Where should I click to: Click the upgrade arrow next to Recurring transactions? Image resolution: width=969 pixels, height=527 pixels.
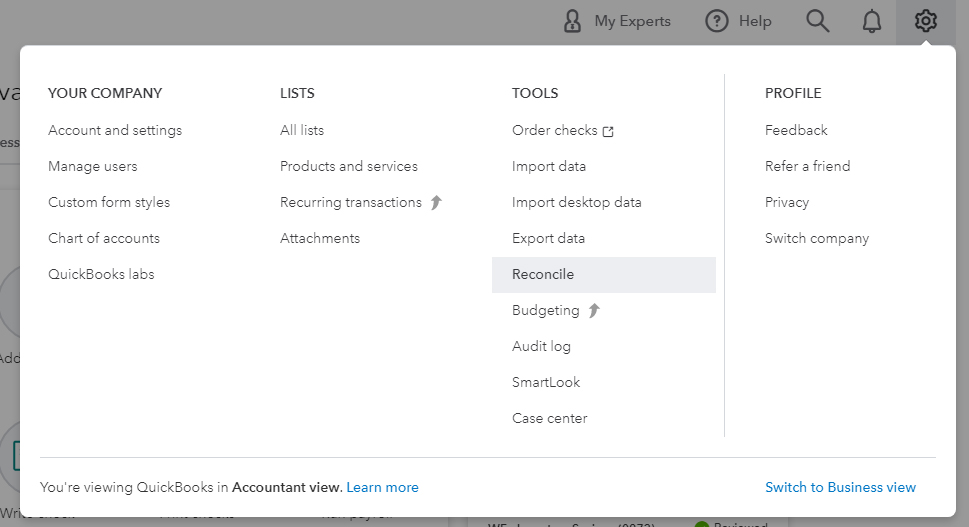(436, 202)
